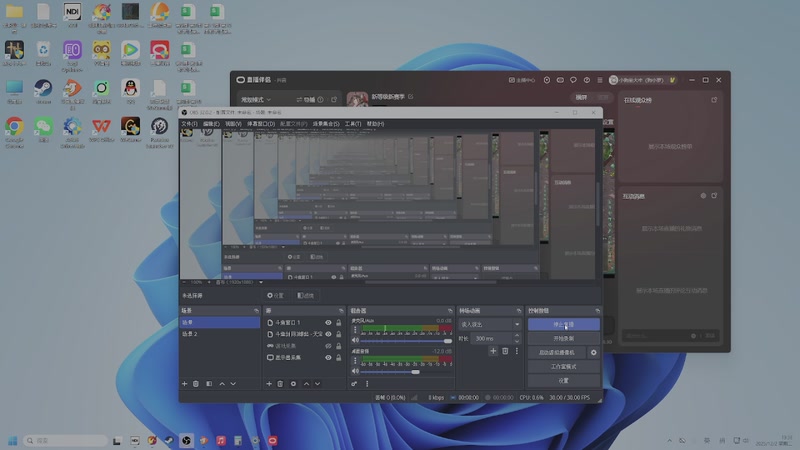This screenshot has height=450, width=800.
Task: Remove the selected source with trash icon
Action: (x=280, y=384)
